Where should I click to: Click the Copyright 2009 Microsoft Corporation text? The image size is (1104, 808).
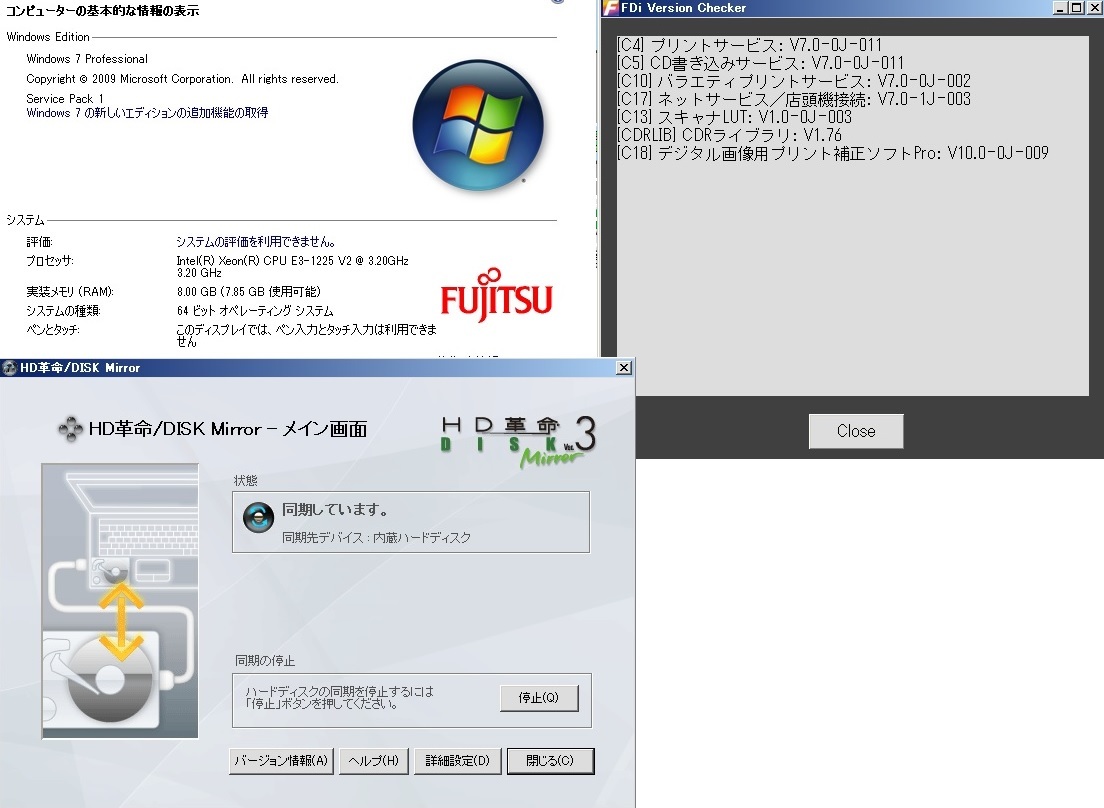[x=182, y=79]
